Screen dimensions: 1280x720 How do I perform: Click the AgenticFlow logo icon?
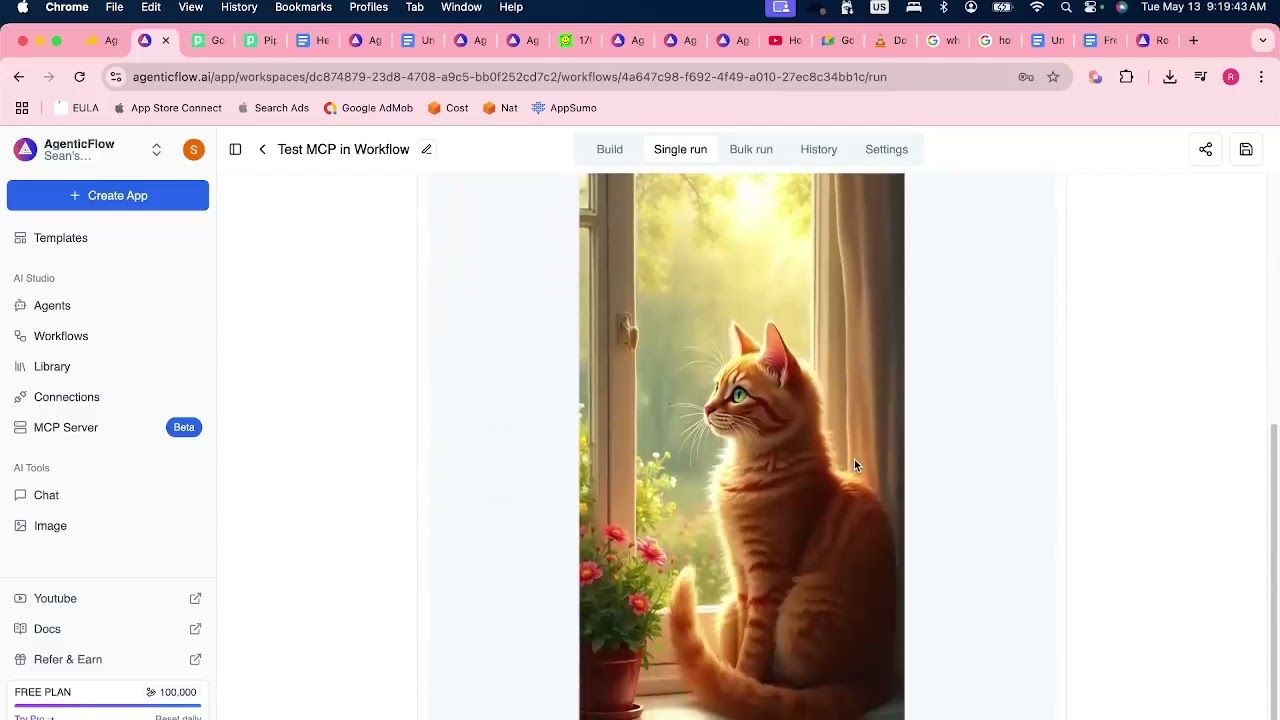tap(25, 150)
